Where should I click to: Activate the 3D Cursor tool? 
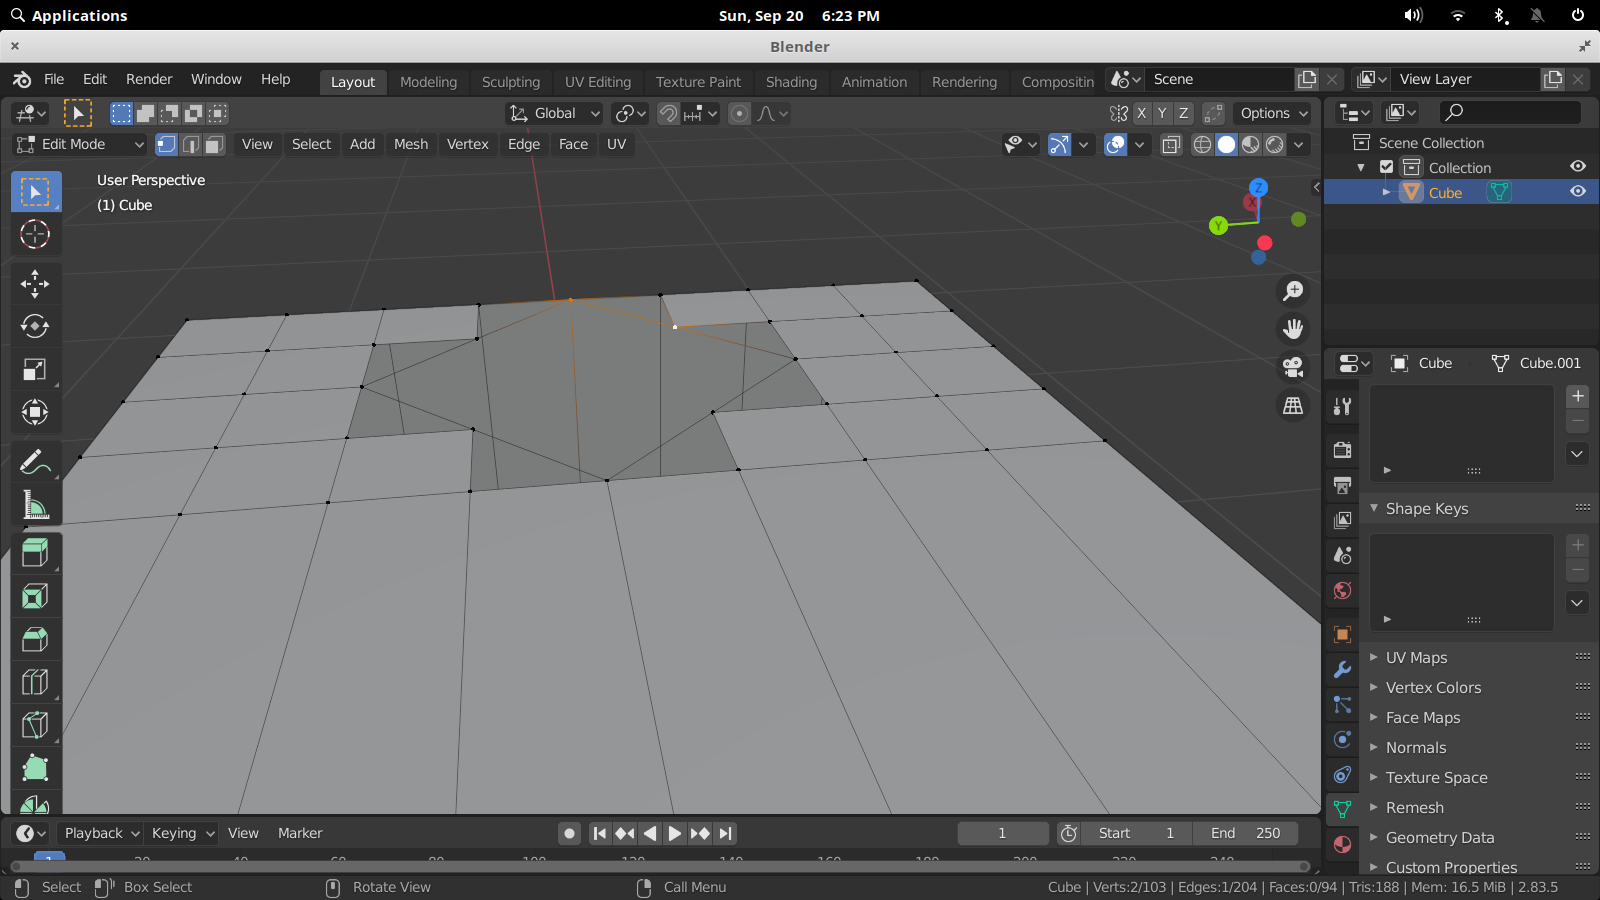click(x=35, y=234)
